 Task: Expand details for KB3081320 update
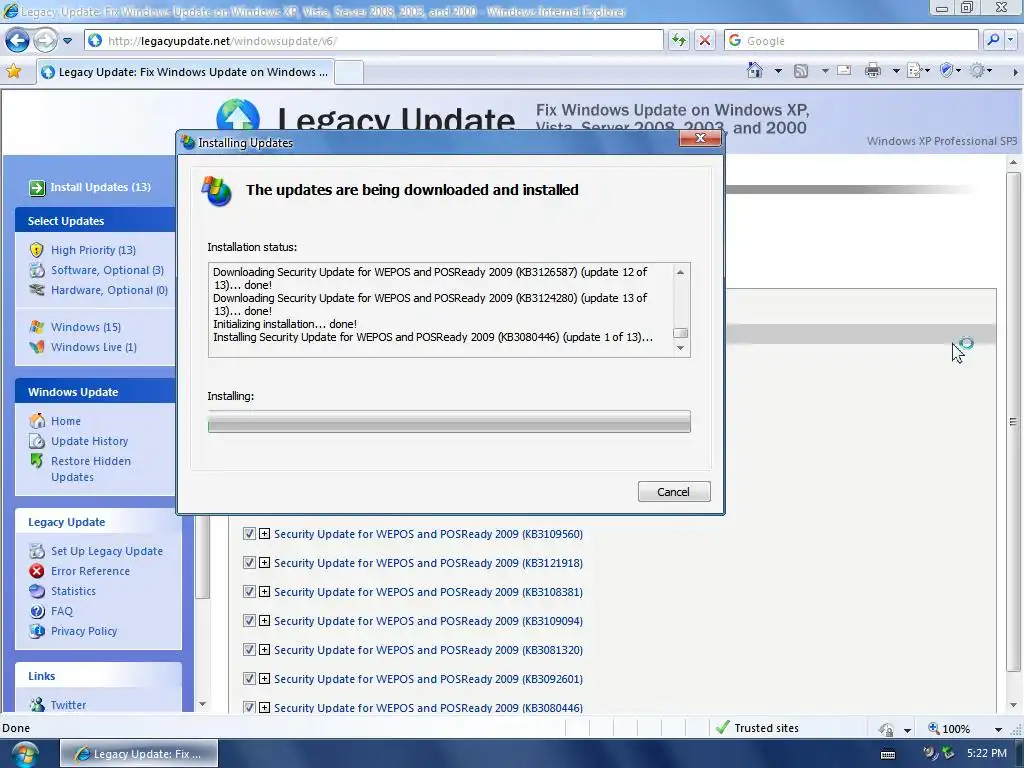[264, 650]
